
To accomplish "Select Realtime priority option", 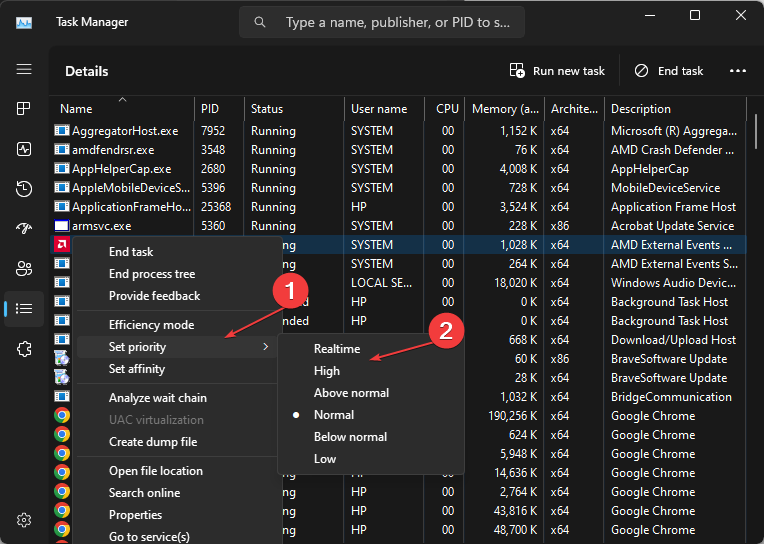I will click(x=336, y=349).
